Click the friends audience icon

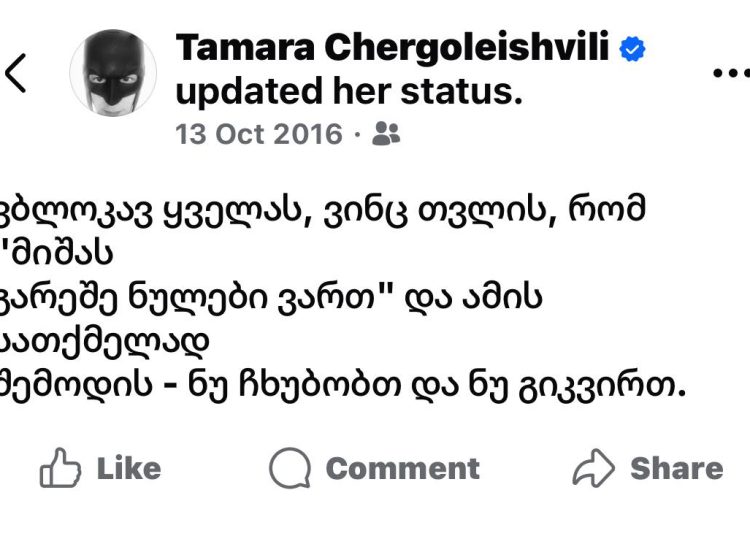tap(385, 134)
